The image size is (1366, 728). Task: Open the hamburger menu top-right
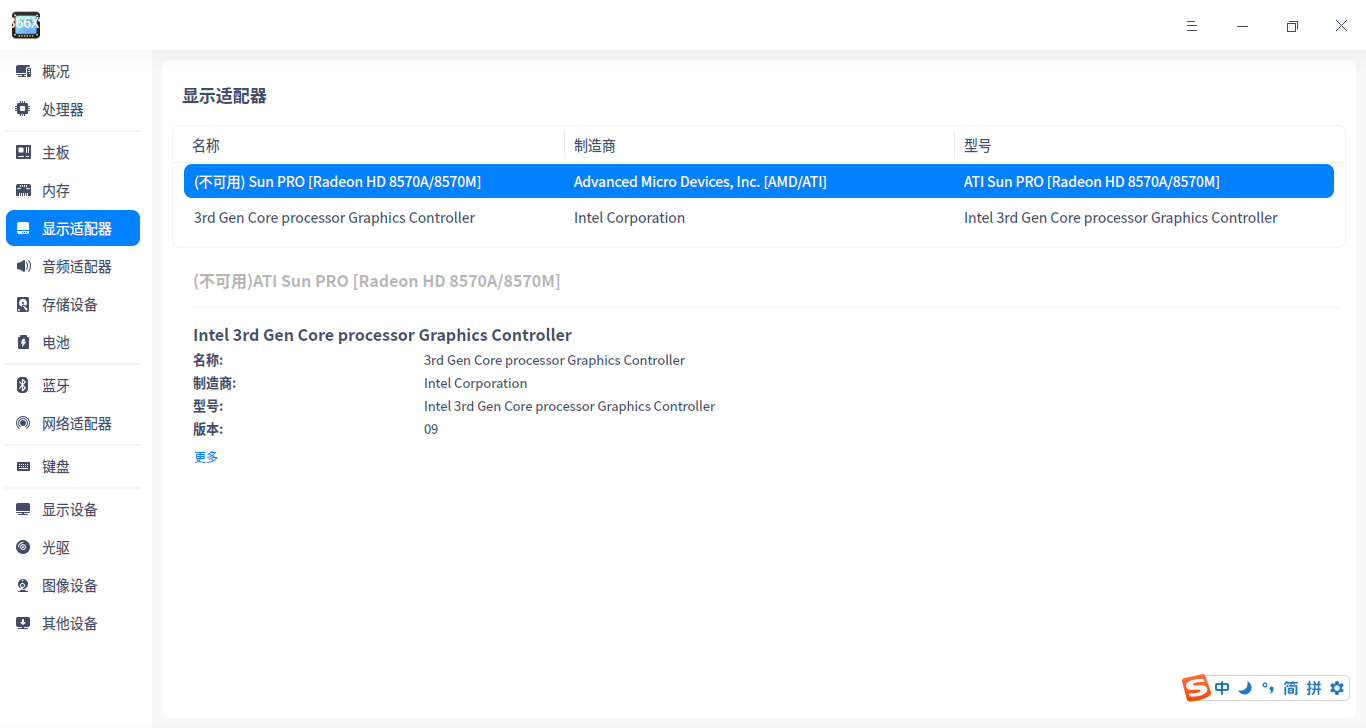point(1191,25)
